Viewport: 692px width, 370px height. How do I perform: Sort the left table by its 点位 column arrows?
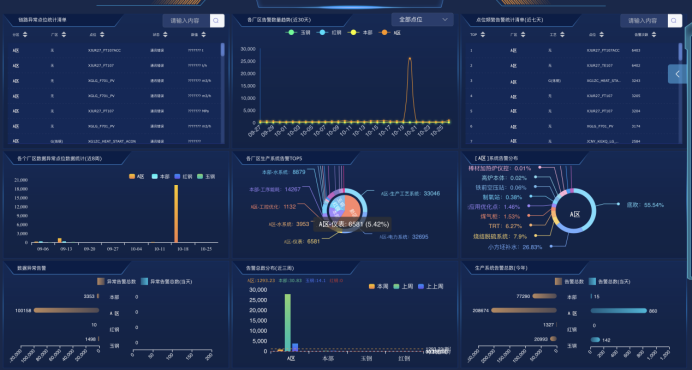click(x=102, y=34)
